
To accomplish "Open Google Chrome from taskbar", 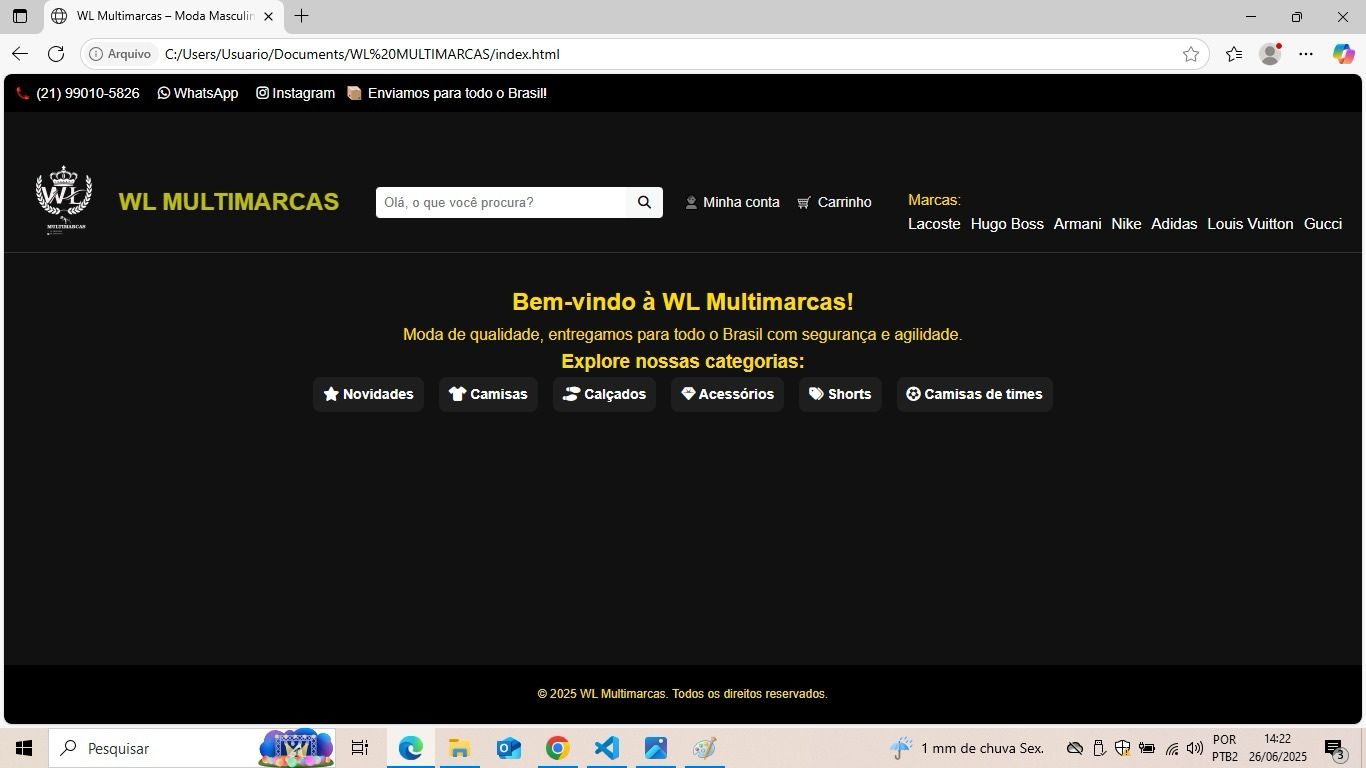I will click(557, 748).
